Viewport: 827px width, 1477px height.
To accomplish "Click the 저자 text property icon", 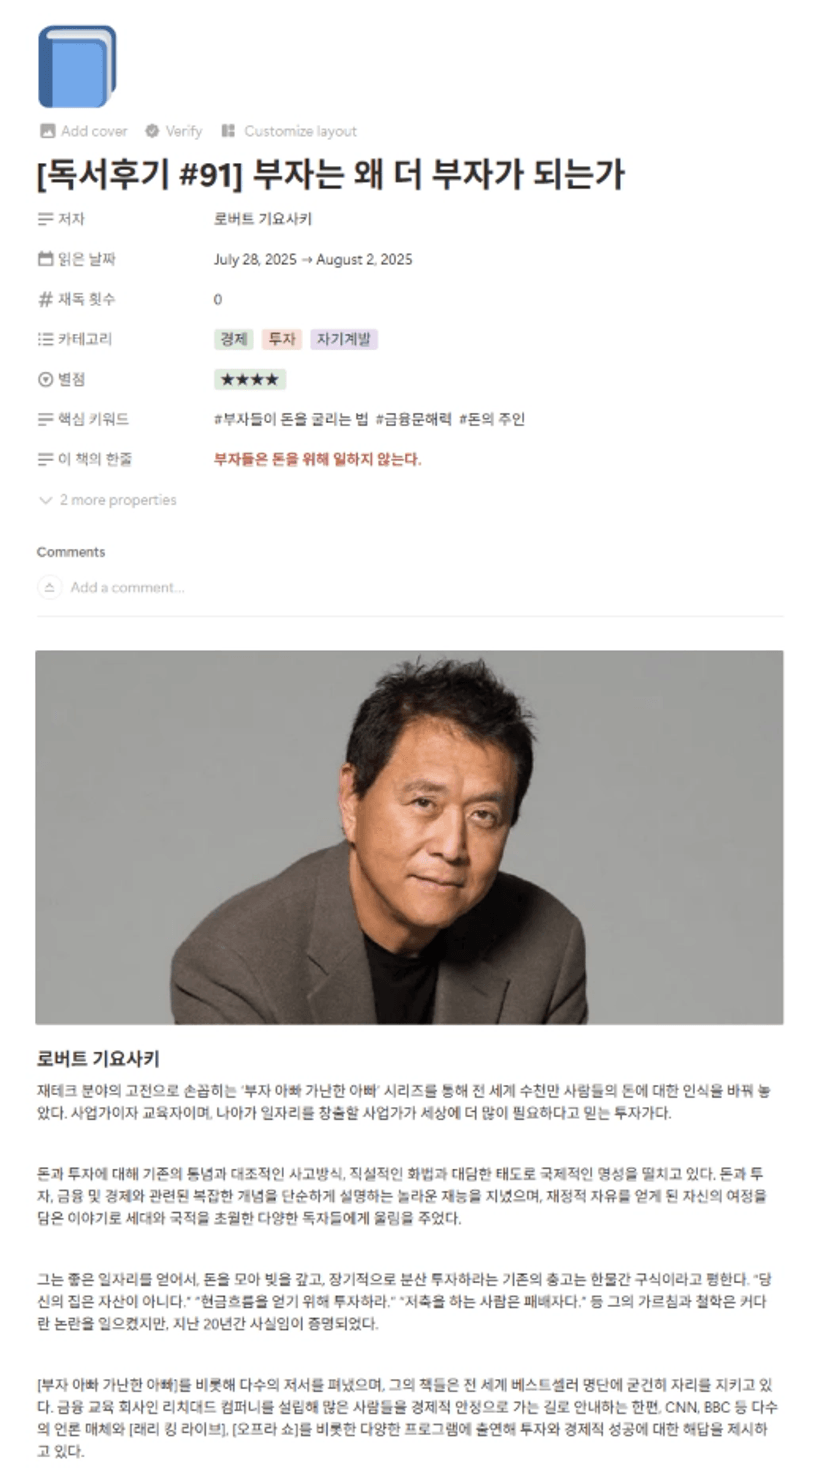I will 45,219.
